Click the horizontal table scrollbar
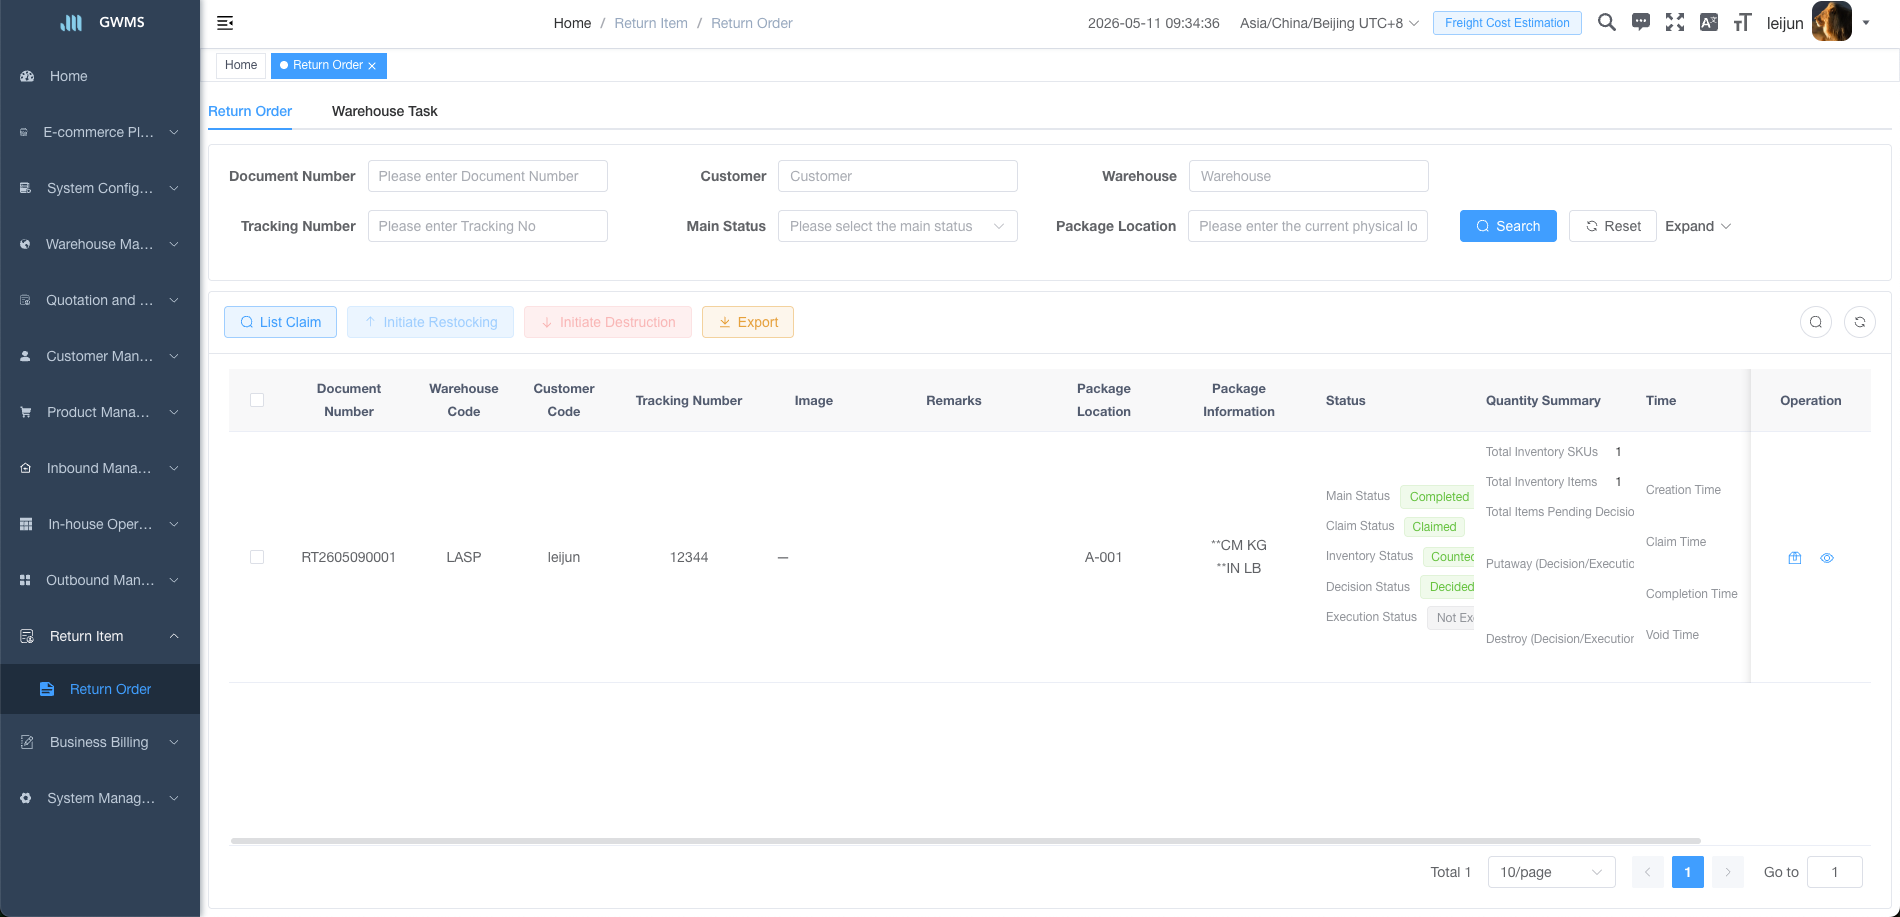This screenshot has width=1900, height=917. click(965, 841)
